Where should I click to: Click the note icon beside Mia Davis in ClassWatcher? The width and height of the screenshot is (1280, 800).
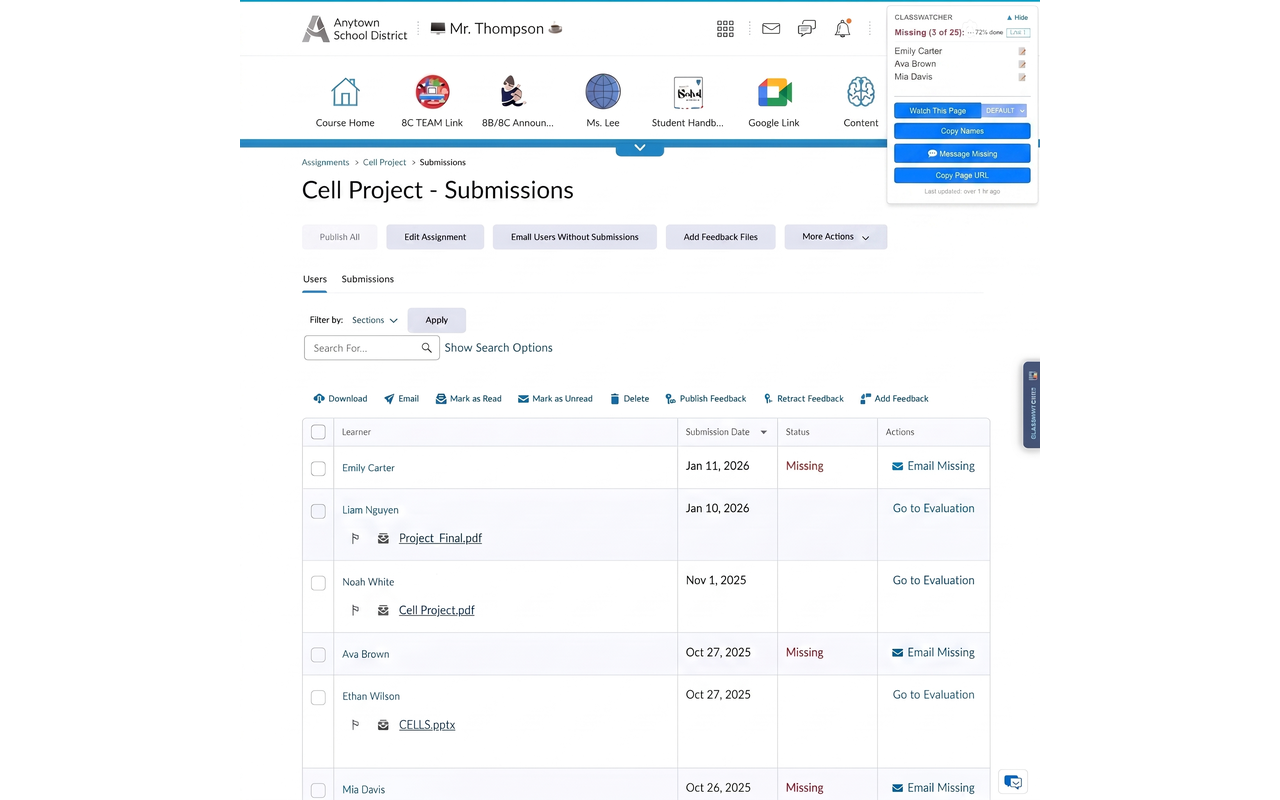click(1022, 77)
